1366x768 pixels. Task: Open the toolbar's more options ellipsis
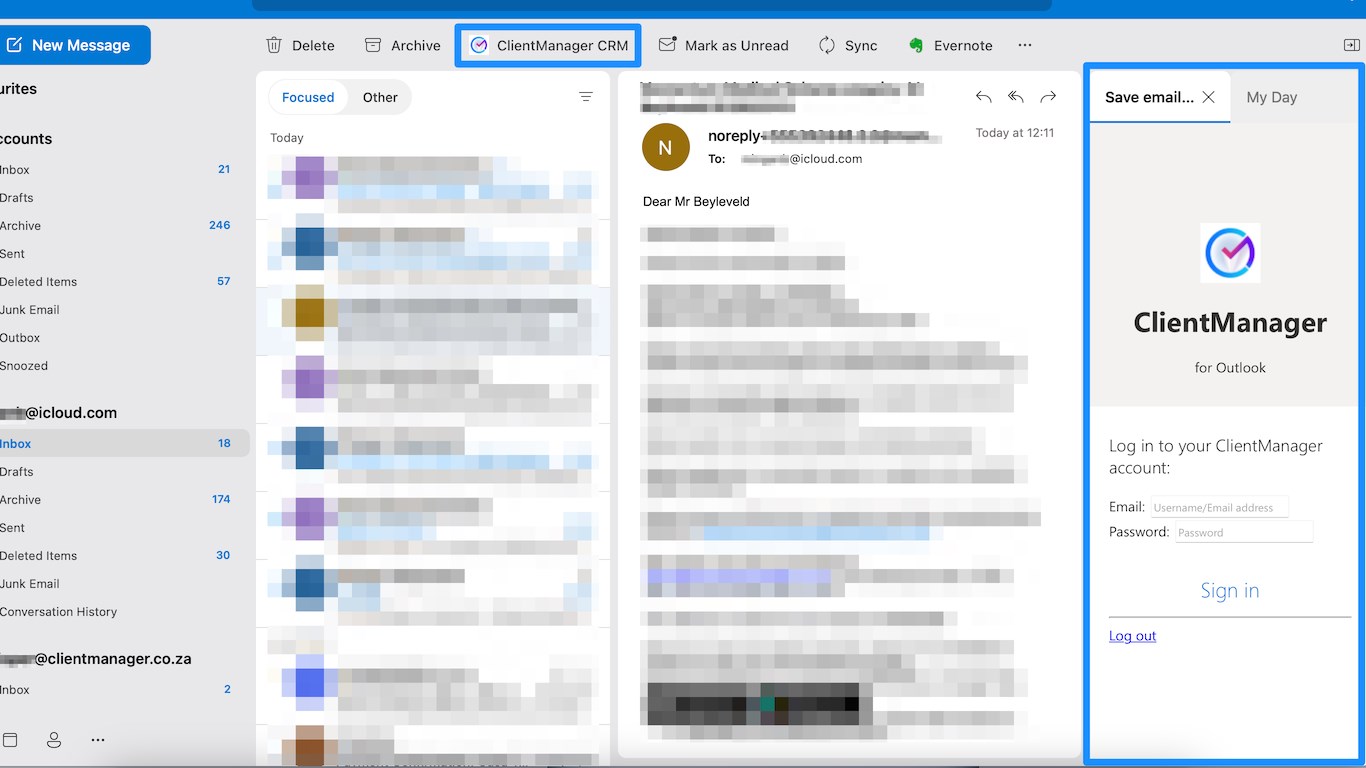tap(1024, 45)
